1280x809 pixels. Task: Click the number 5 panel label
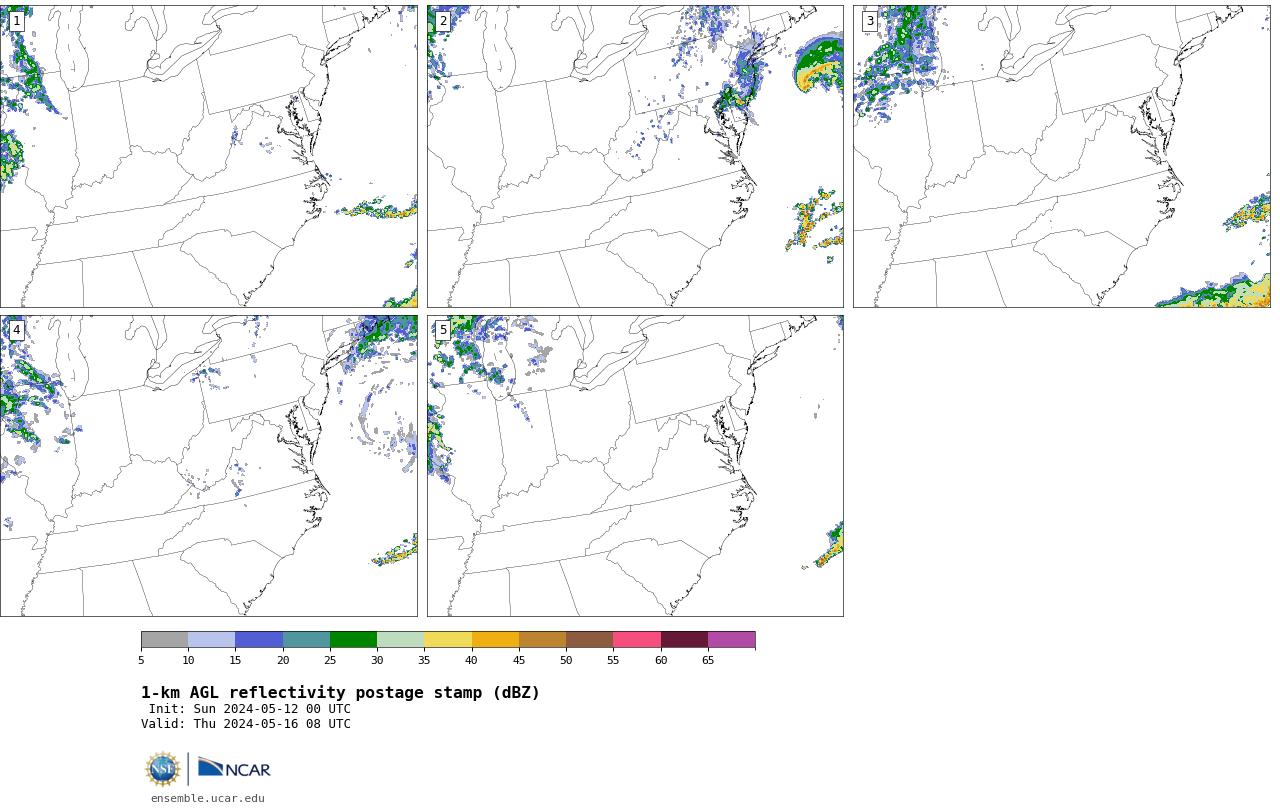[x=443, y=330]
